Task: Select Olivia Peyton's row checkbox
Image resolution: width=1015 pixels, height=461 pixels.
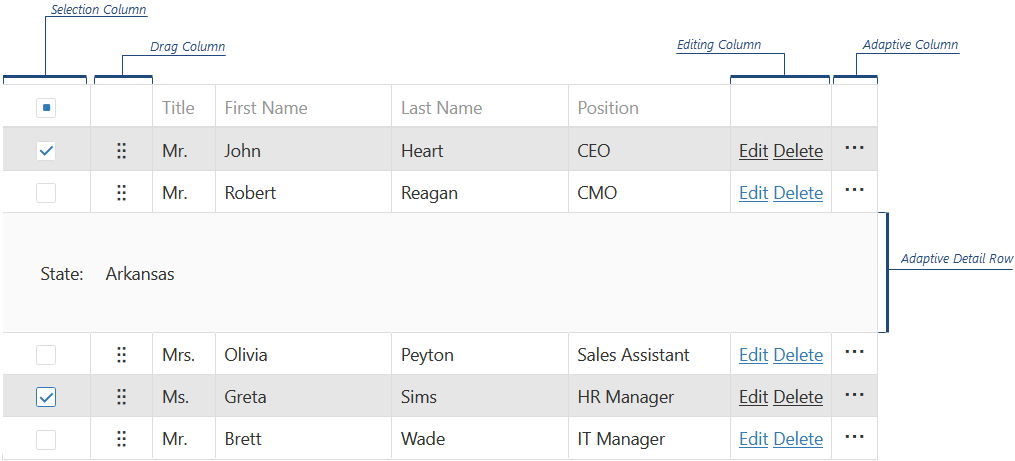Action: [x=46, y=355]
